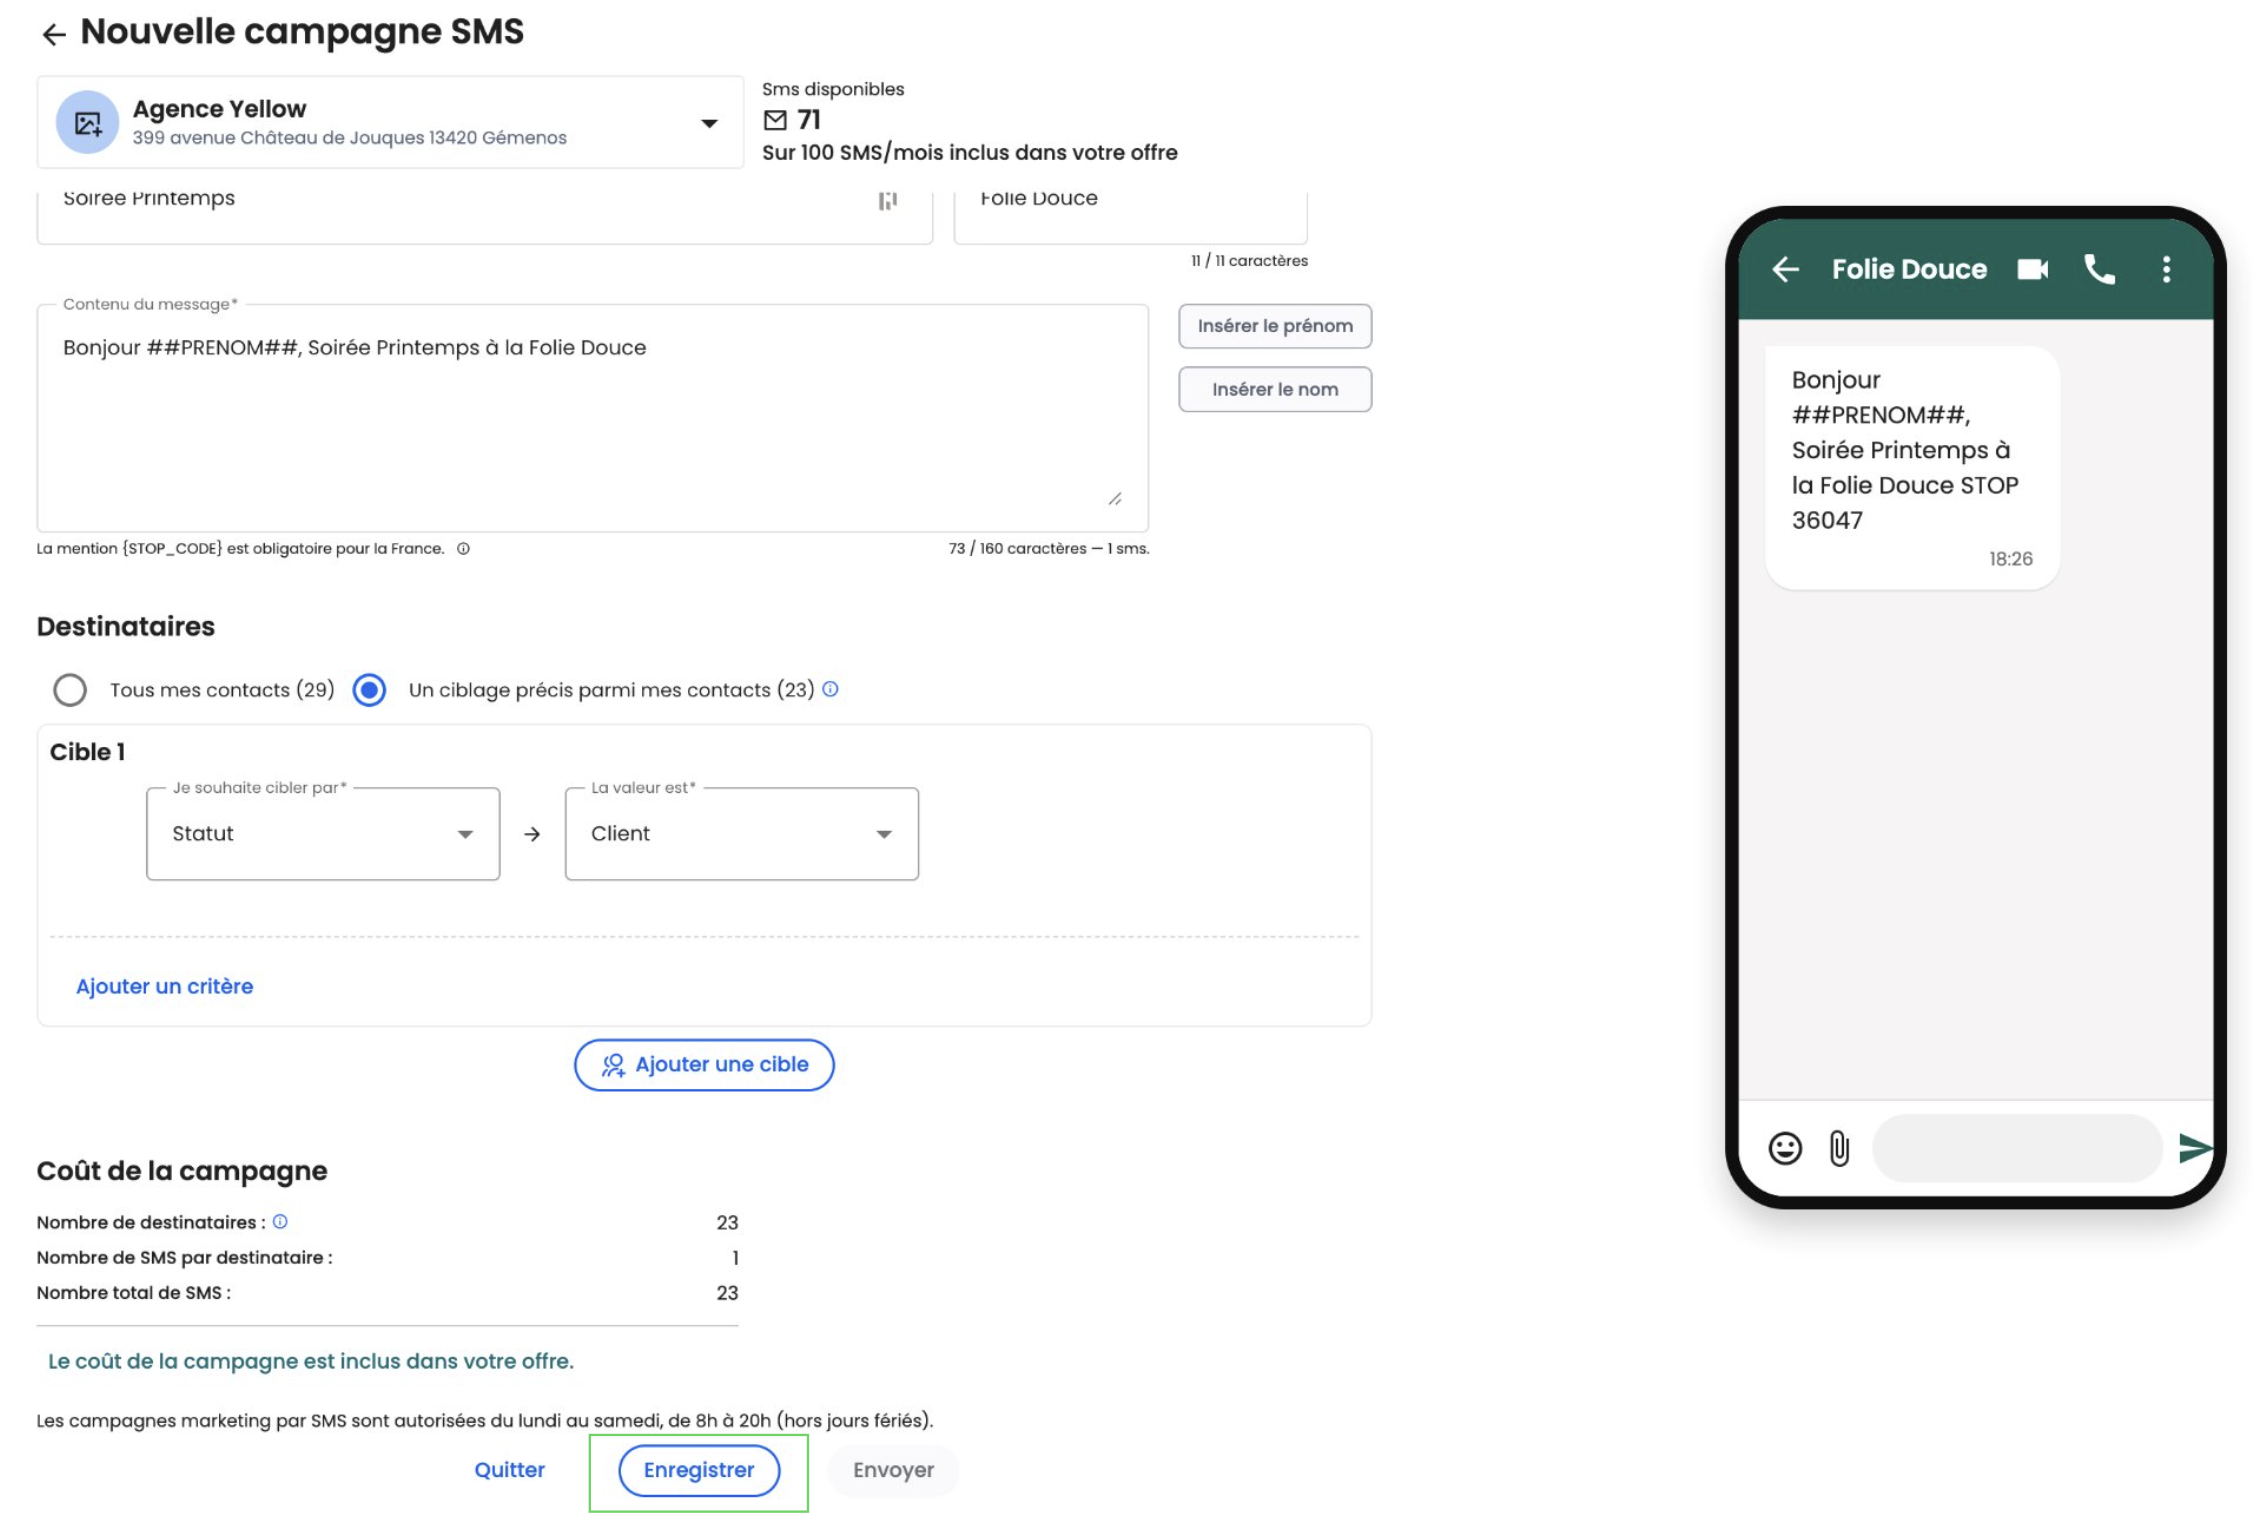Click the '73 / 160 caractères — 1 sms.' counter

(x=1049, y=548)
